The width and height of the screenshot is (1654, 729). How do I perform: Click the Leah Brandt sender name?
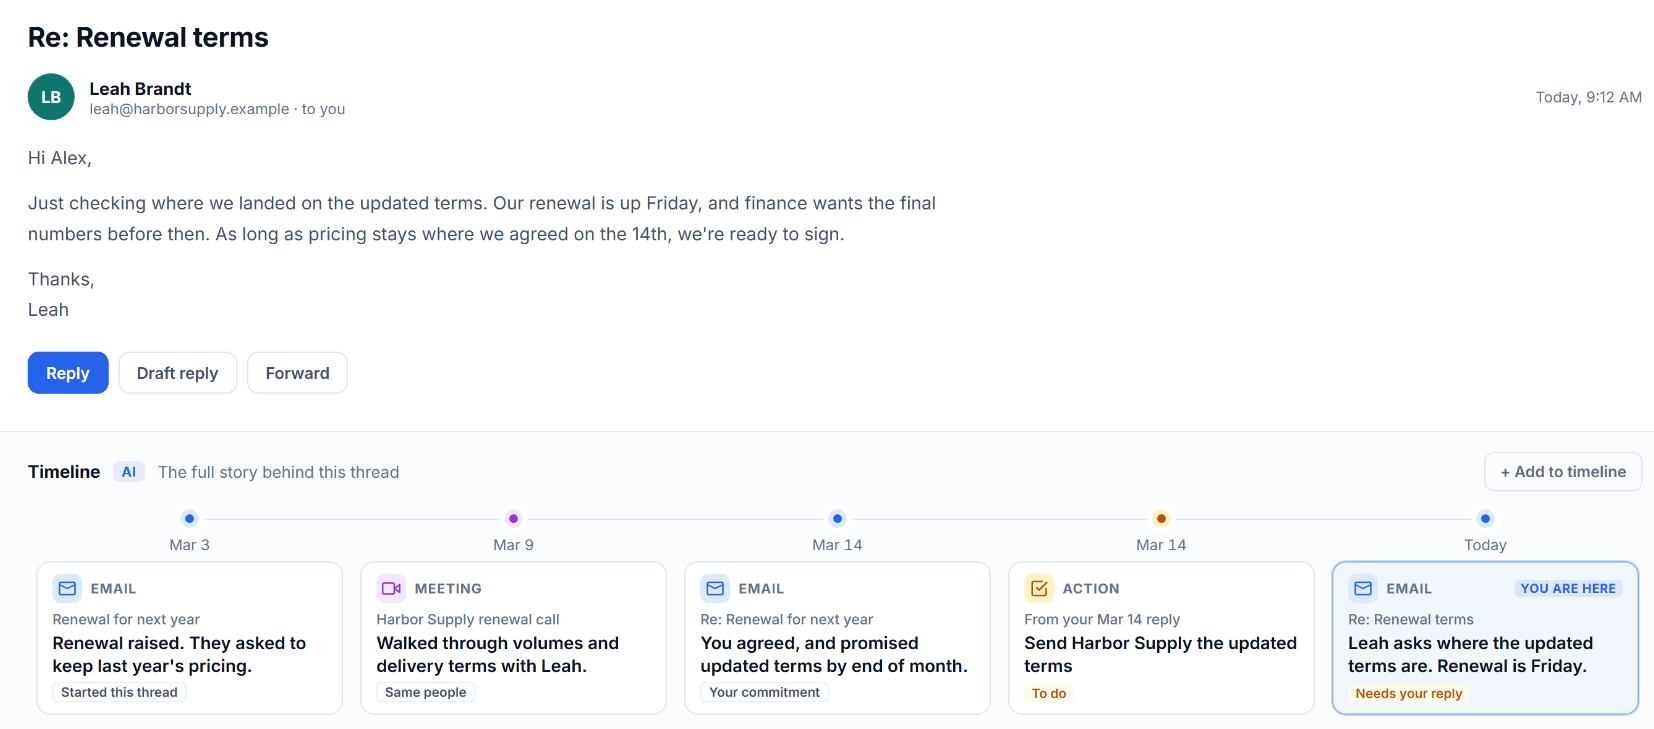pos(140,89)
